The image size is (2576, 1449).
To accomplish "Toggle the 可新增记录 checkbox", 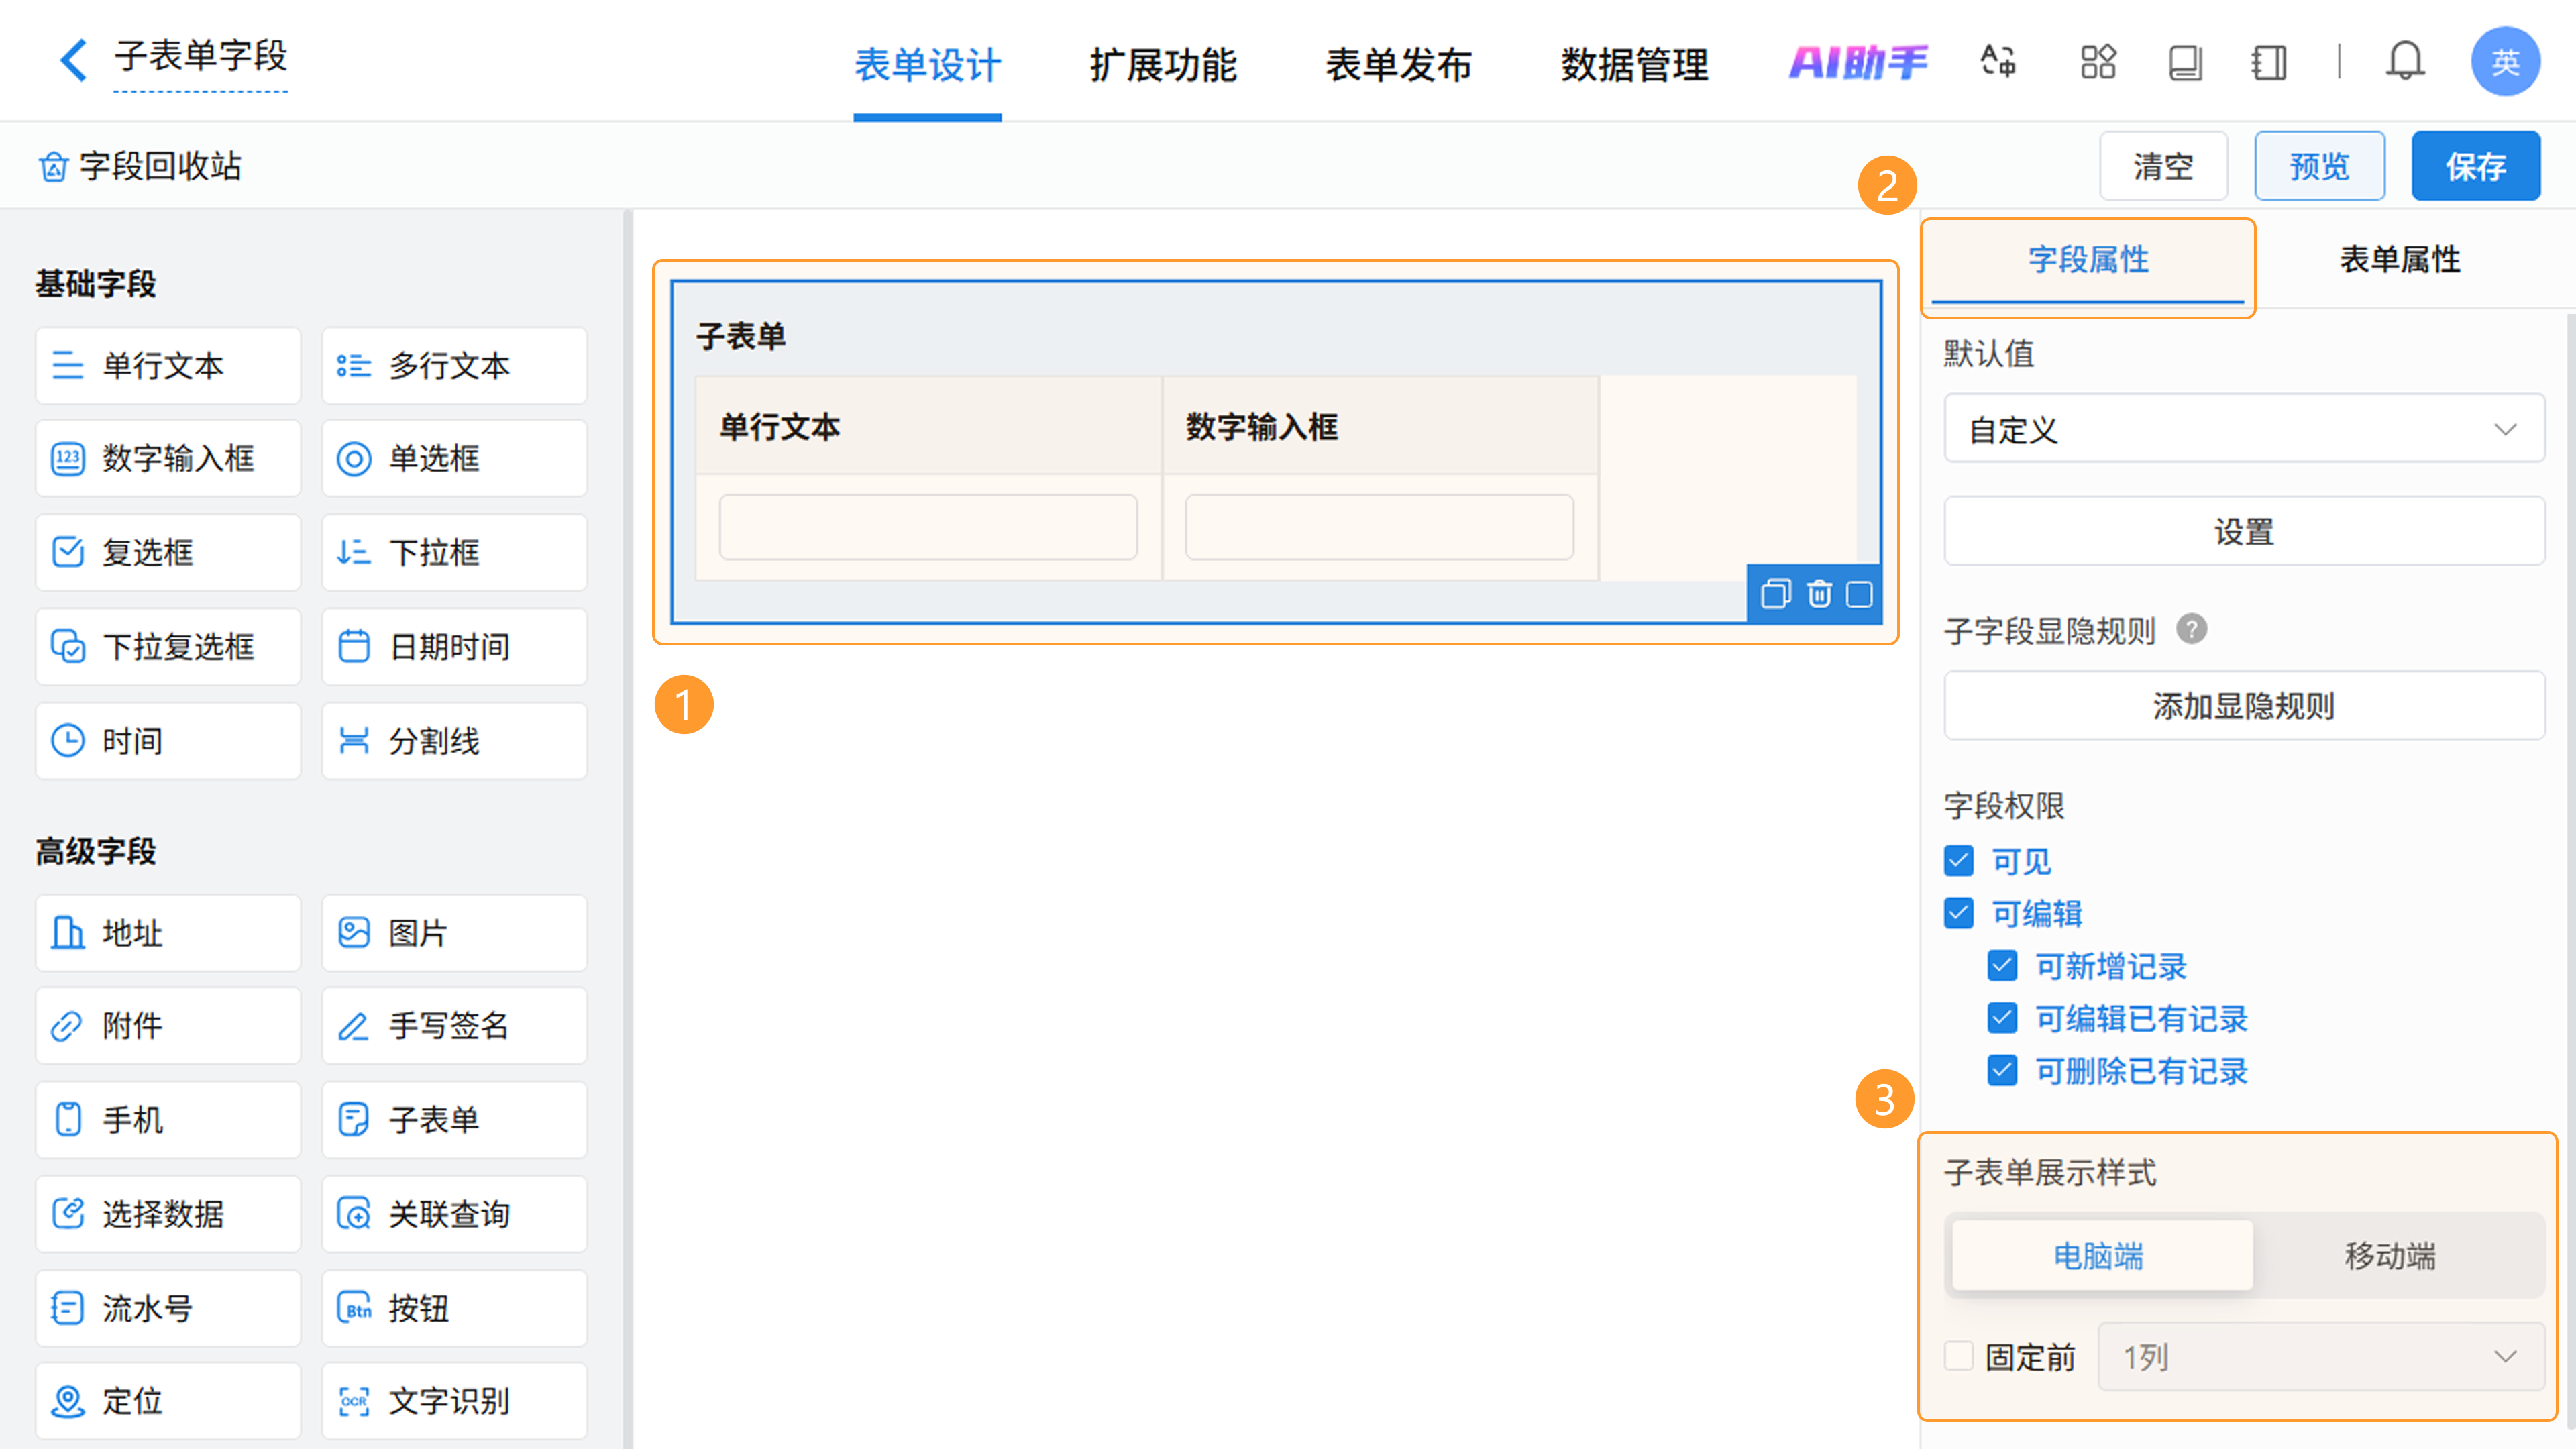I will (x=2002, y=966).
